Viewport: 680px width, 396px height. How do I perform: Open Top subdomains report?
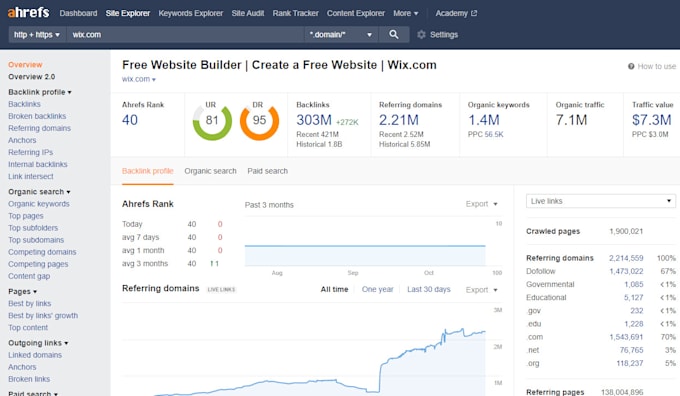click(36, 240)
